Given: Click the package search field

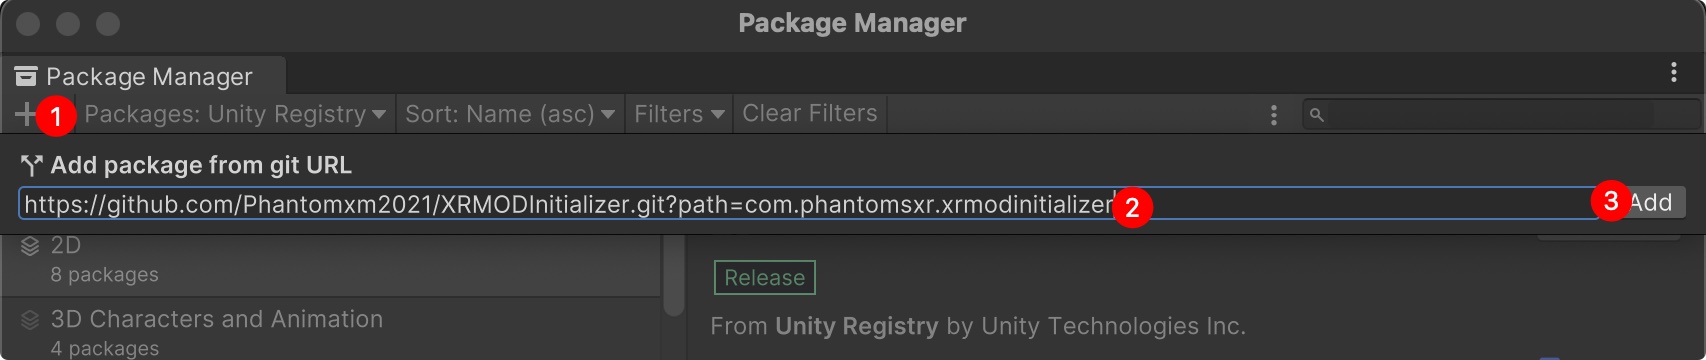Looking at the screenshot, I should coord(1500,115).
